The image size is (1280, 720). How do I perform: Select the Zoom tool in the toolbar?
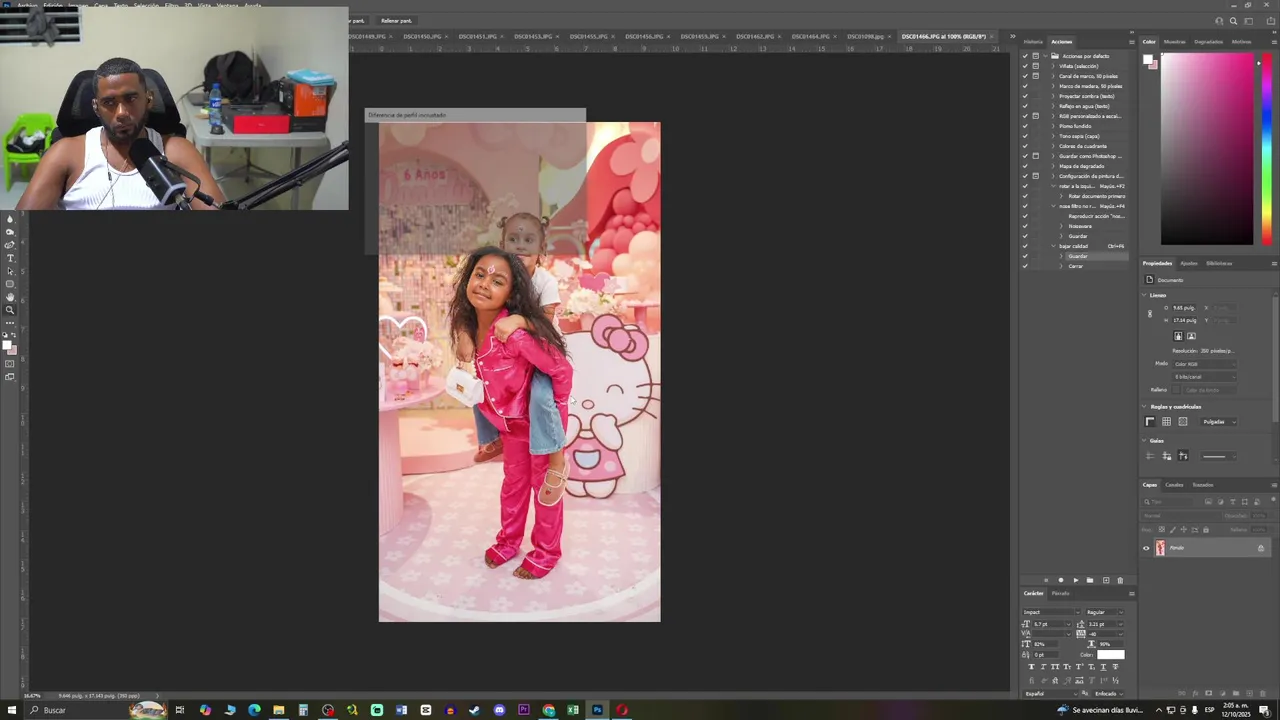coord(10,310)
